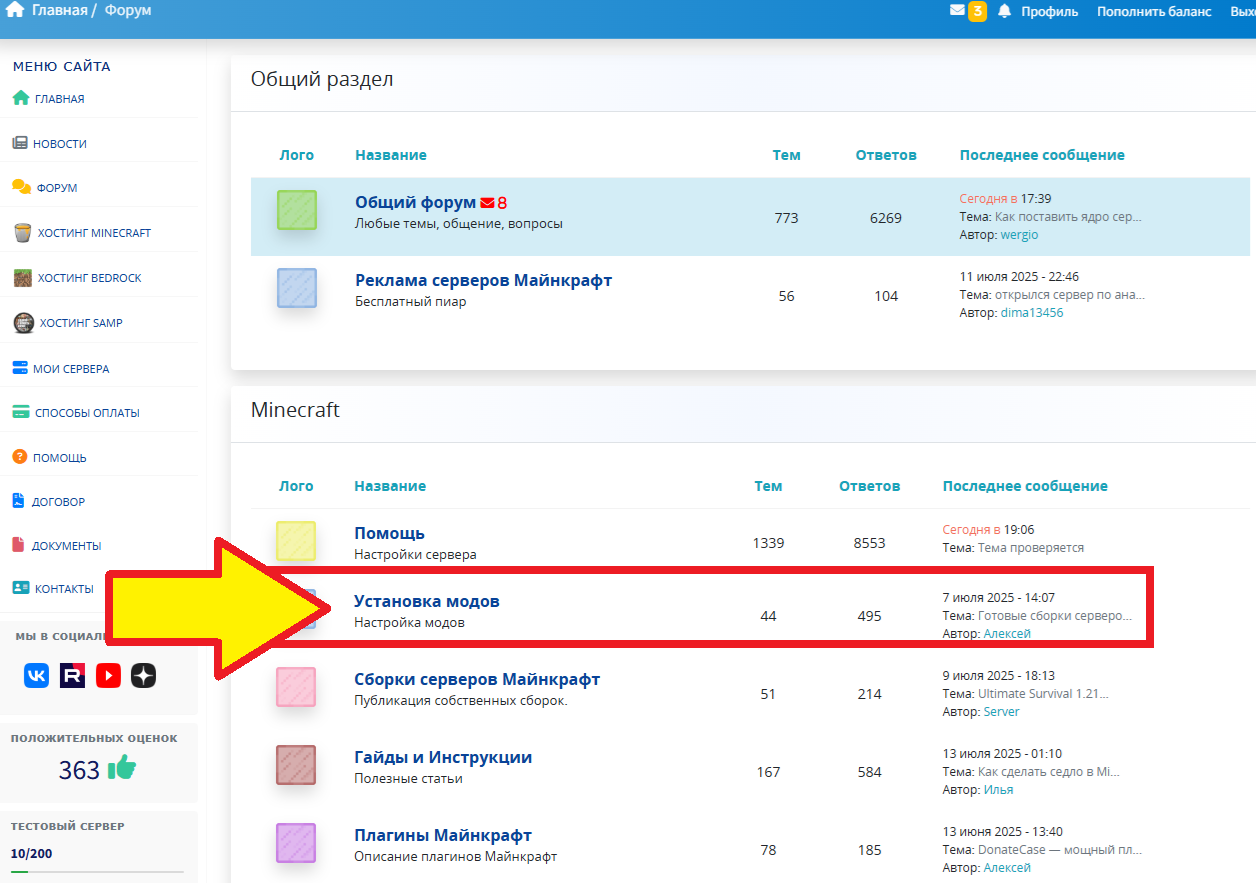Open topic 'Готовые сборки серверо…'
Viewport: 1256px width, 883px height.
pyautogui.click(x=1054, y=615)
